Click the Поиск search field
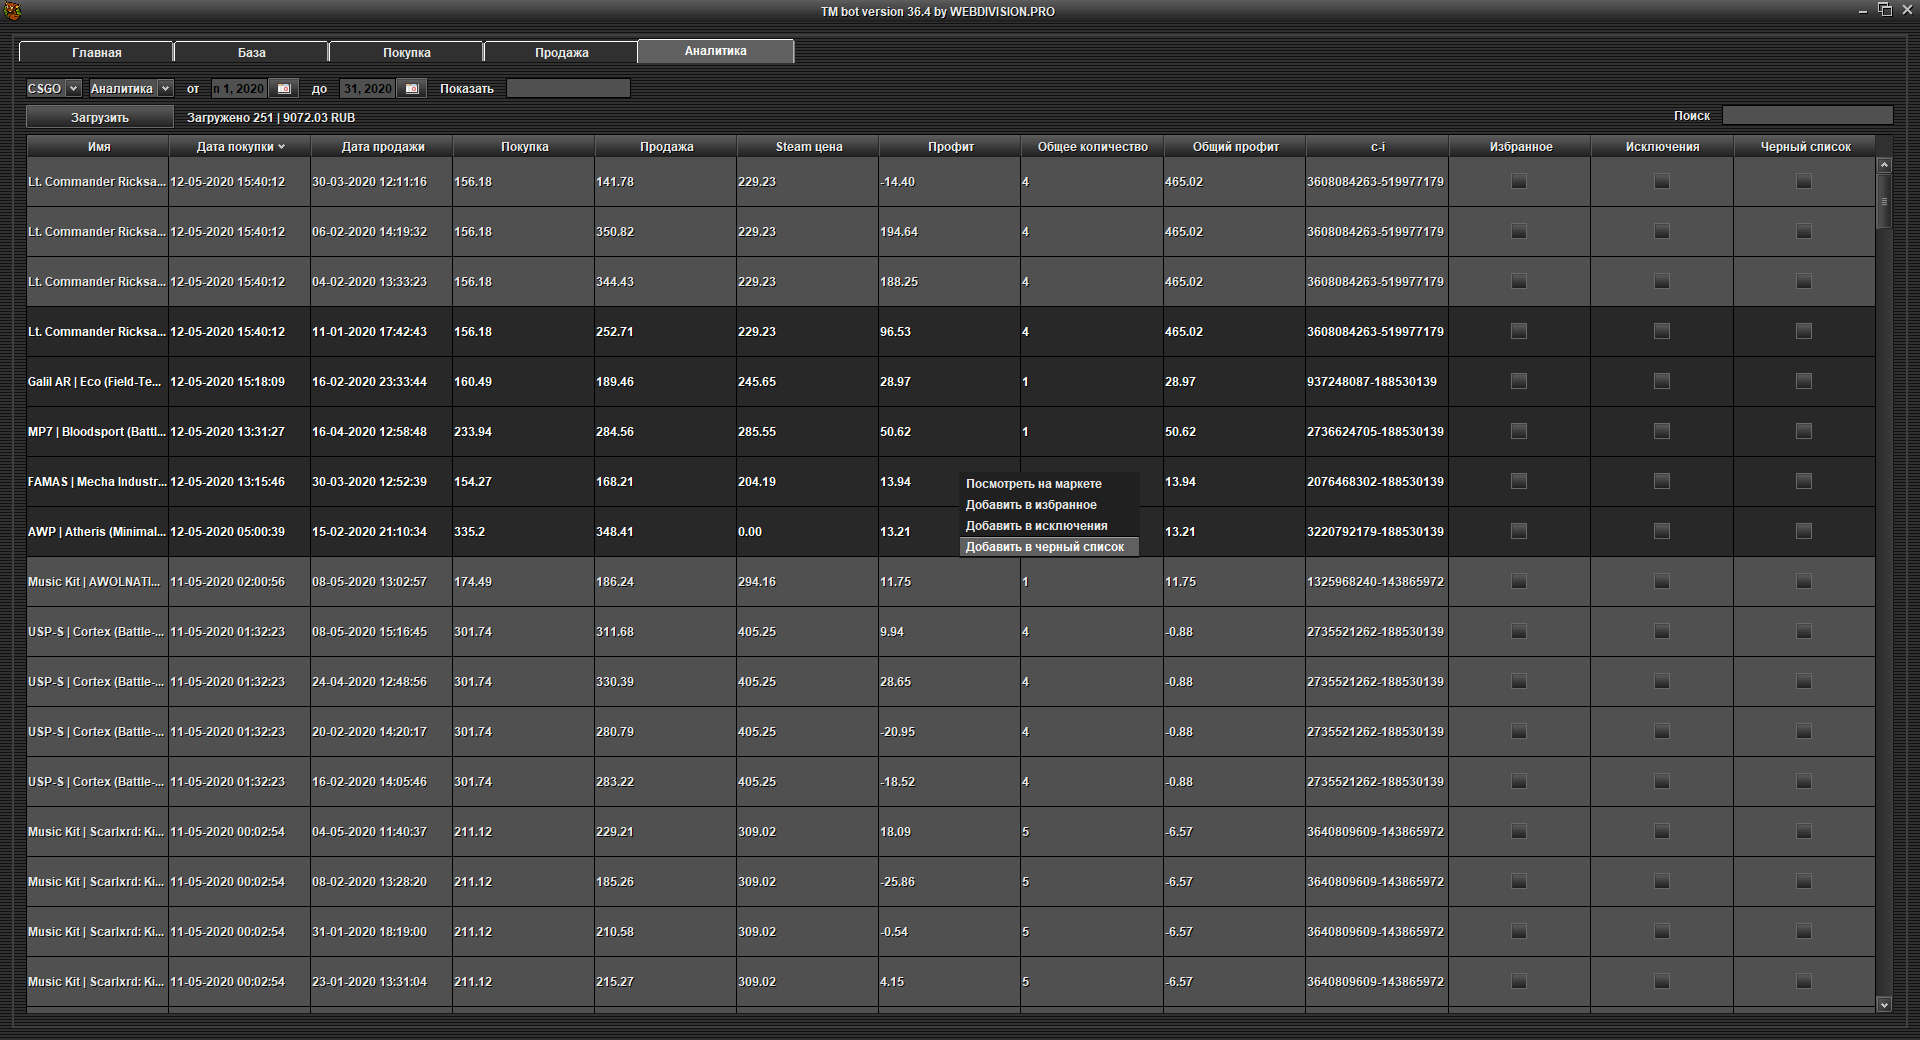 (1806, 116)
